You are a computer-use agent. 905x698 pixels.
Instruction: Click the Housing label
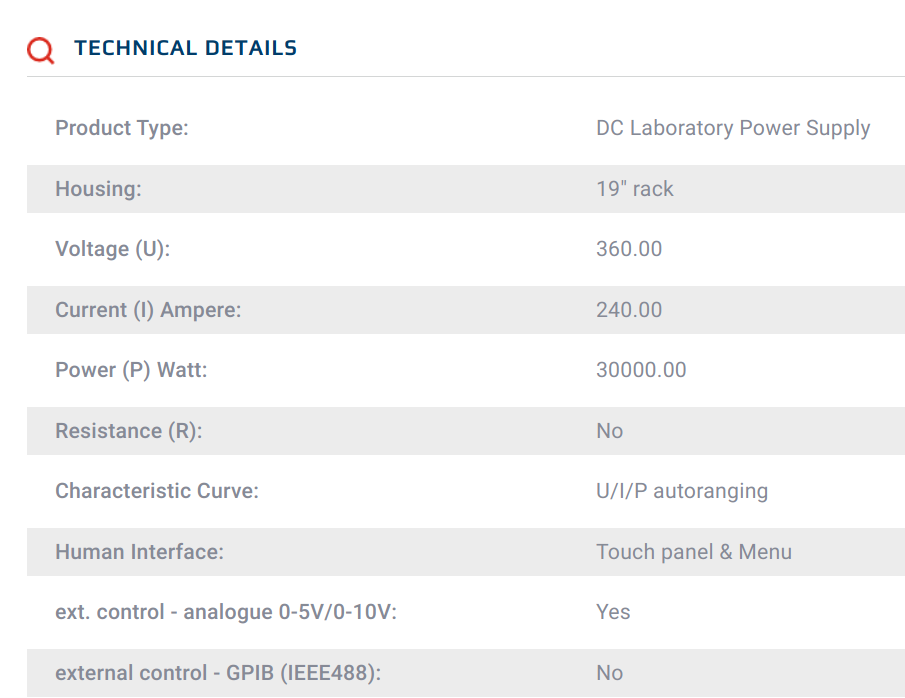pyautogui.click(x=98, y=189)
